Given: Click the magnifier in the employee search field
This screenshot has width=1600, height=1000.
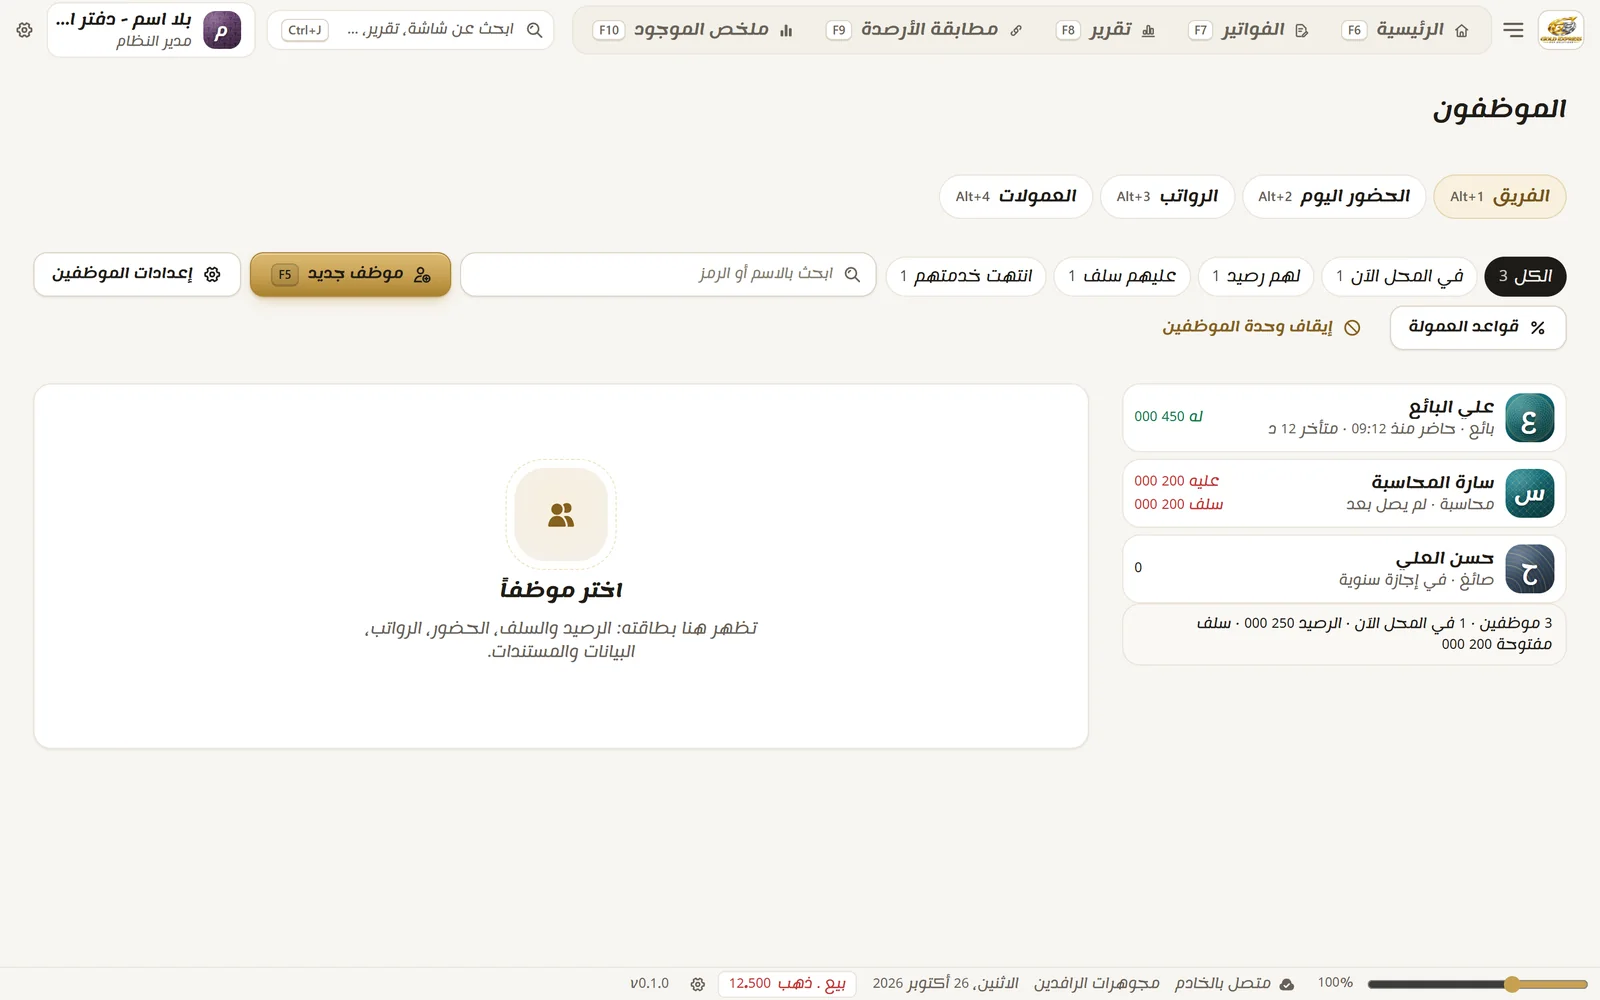Looking at the screenshot, I should pyautogui.click(x=852, y=274).
